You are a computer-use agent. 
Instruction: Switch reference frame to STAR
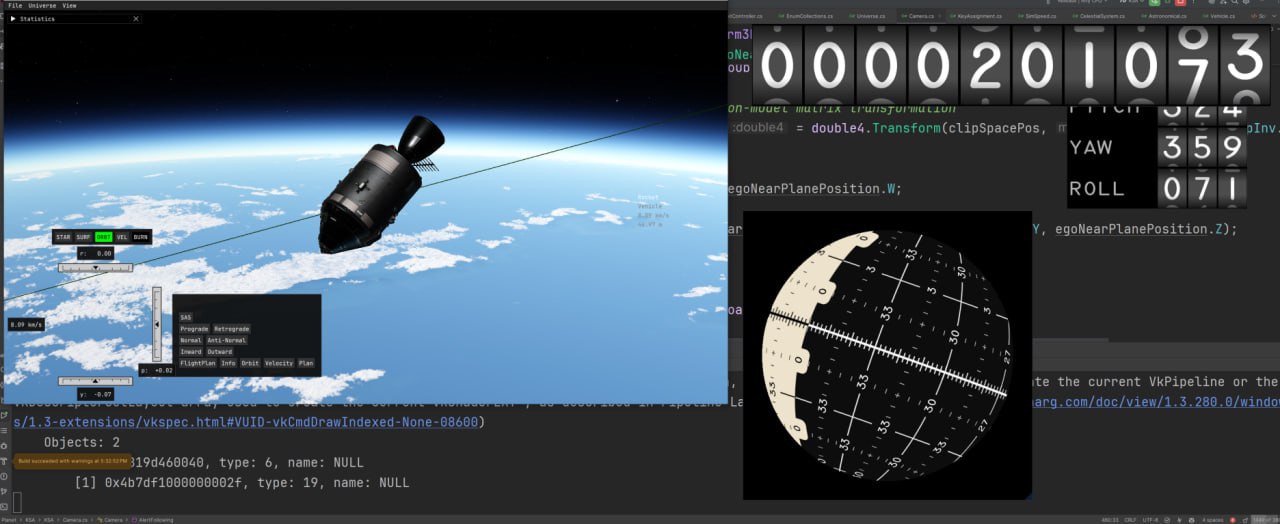coord(63,237)
